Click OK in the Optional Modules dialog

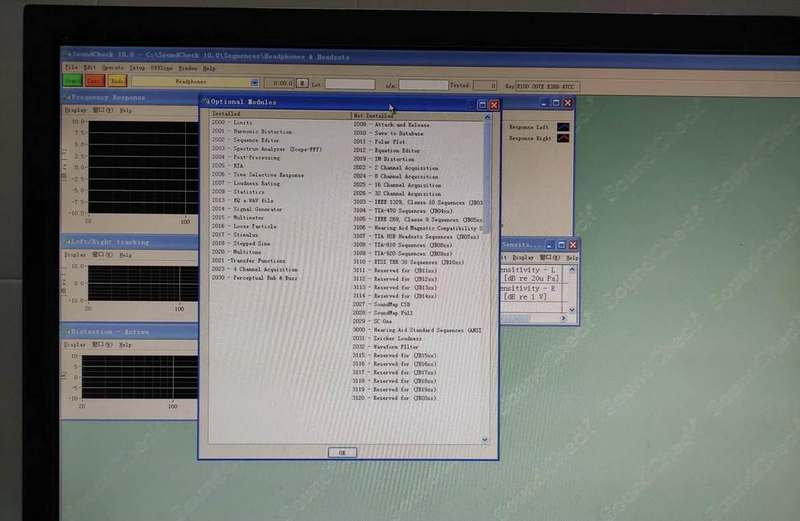coord(342,452)
